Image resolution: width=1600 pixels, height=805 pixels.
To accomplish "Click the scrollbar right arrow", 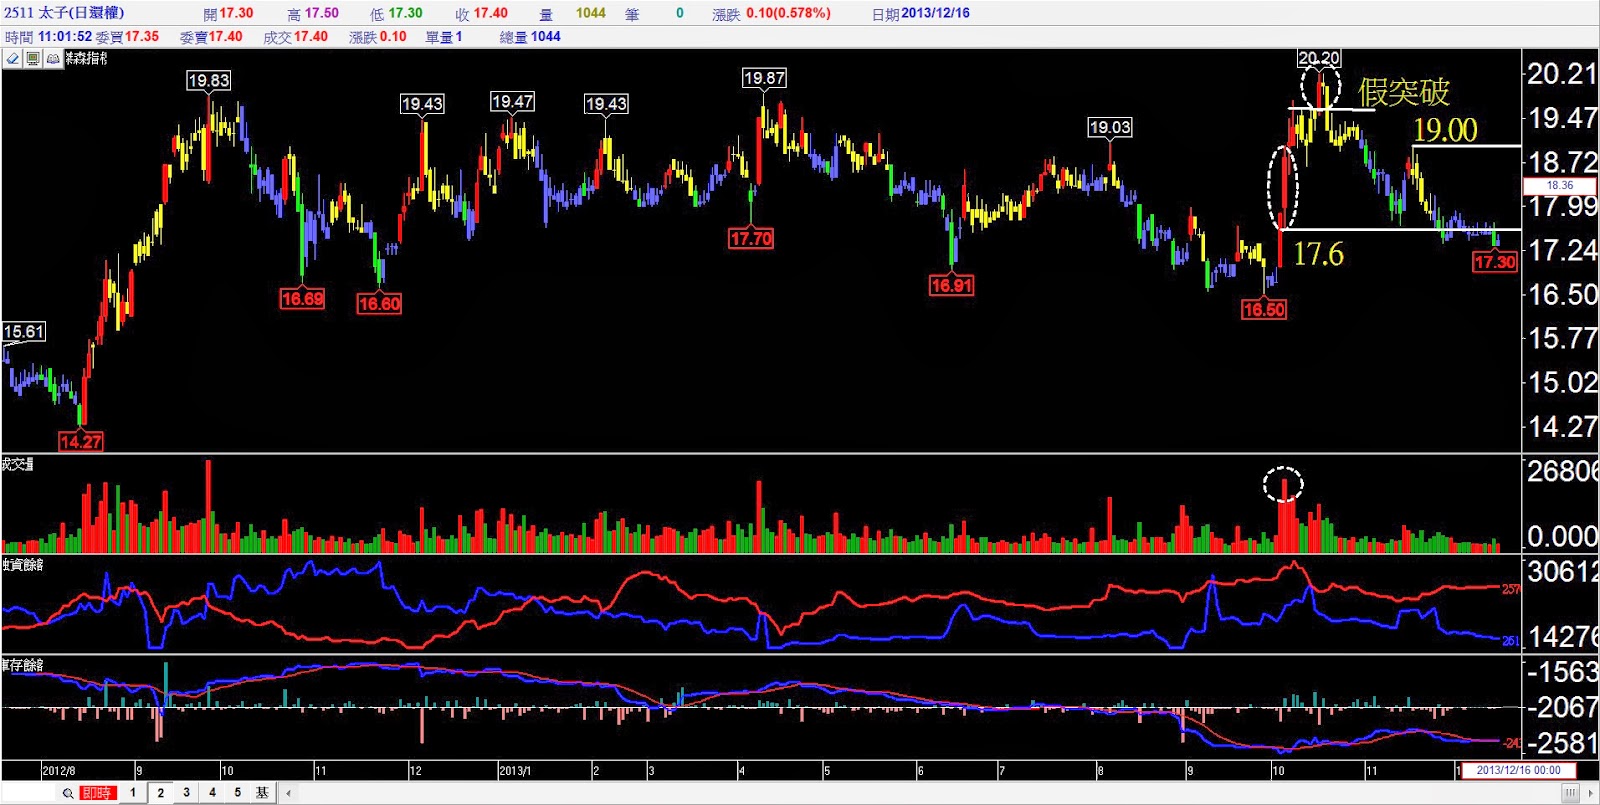I will pyautogui.click(x=1591, y=794).
